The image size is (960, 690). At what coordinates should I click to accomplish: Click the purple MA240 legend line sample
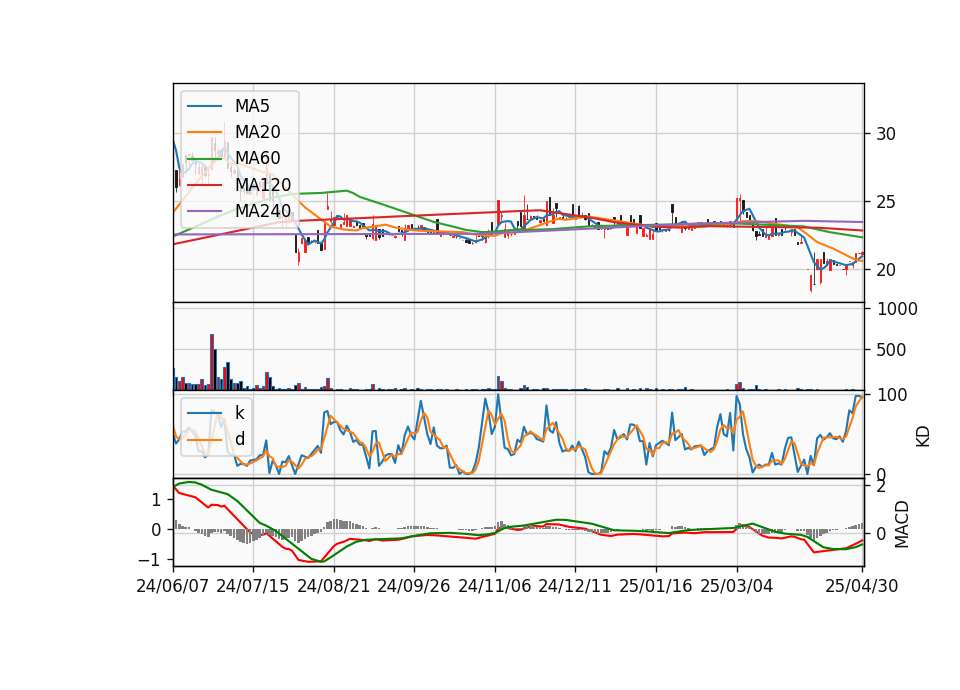pos(204,211)
